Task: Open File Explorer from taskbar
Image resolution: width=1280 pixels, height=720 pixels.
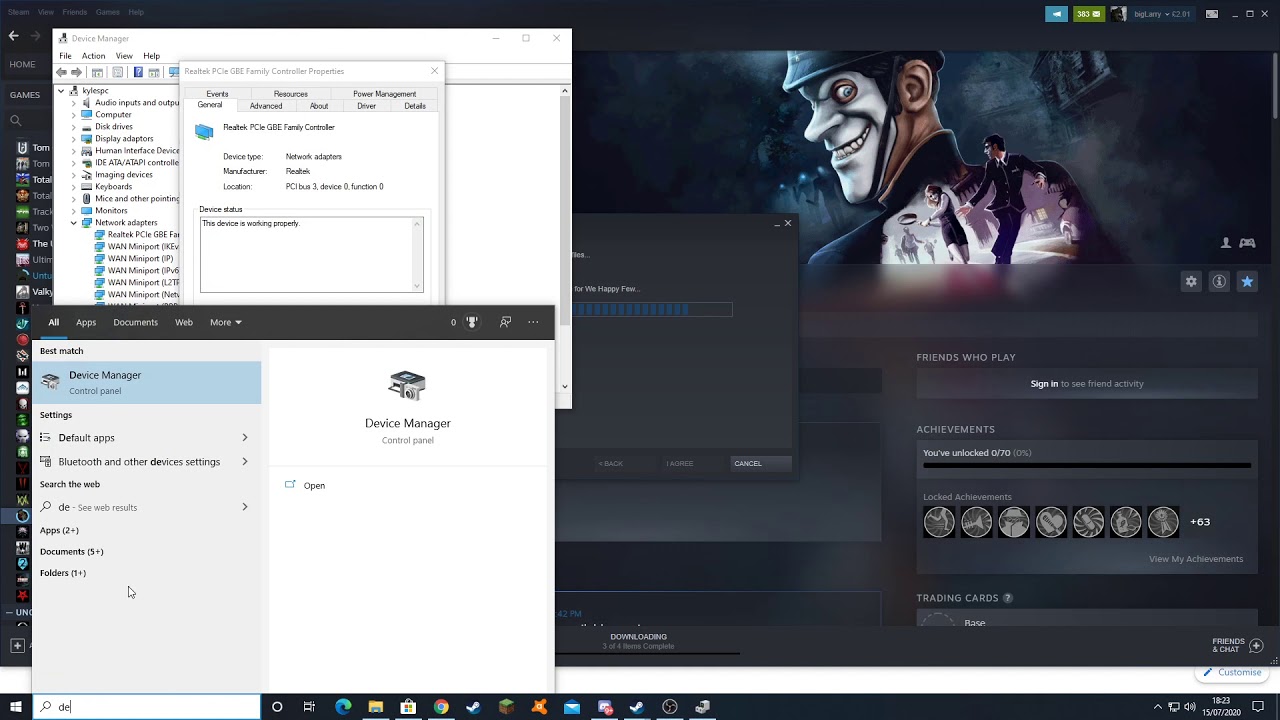Action: pyautogui.click(x=376, y=707)
